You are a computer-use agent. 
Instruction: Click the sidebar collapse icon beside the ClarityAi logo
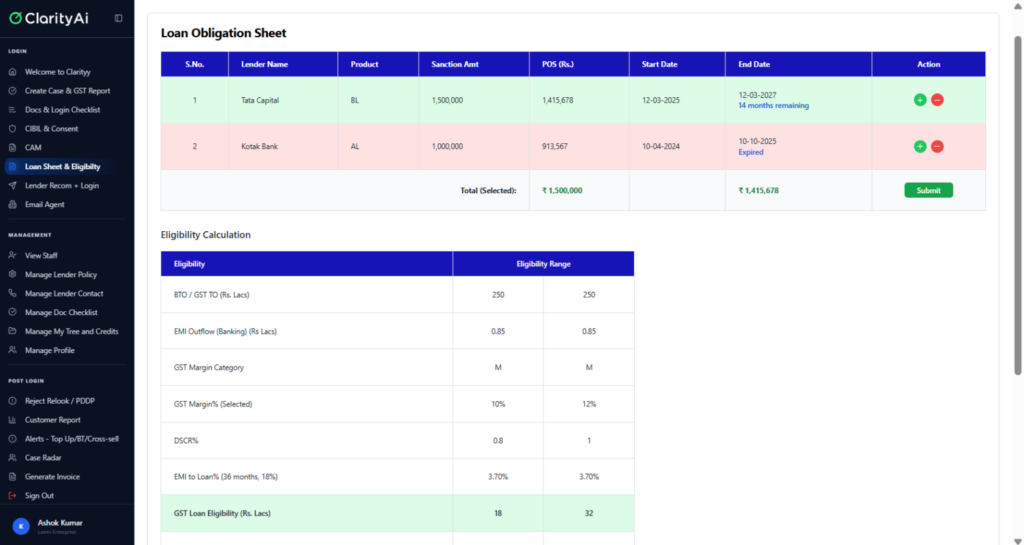(119, 18)
